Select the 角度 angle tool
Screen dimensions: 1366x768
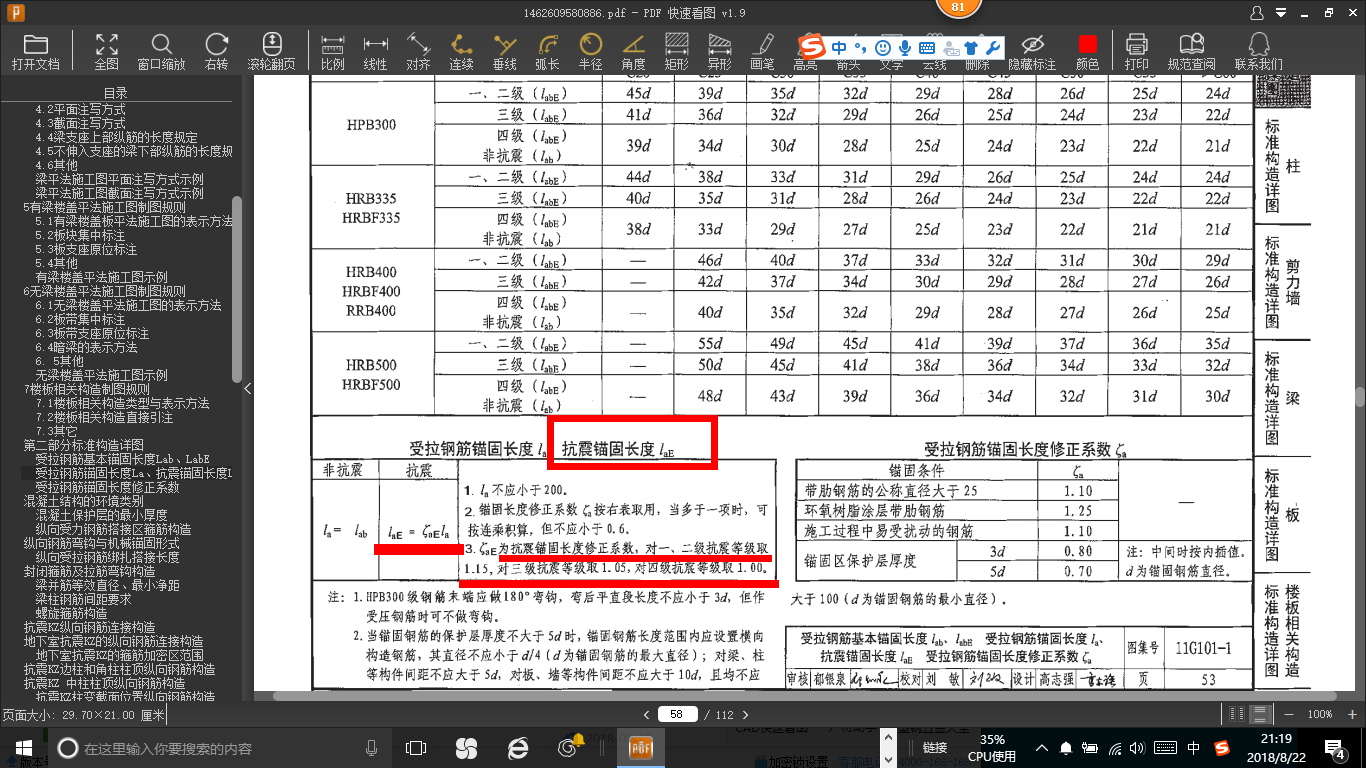coord(634,52)
